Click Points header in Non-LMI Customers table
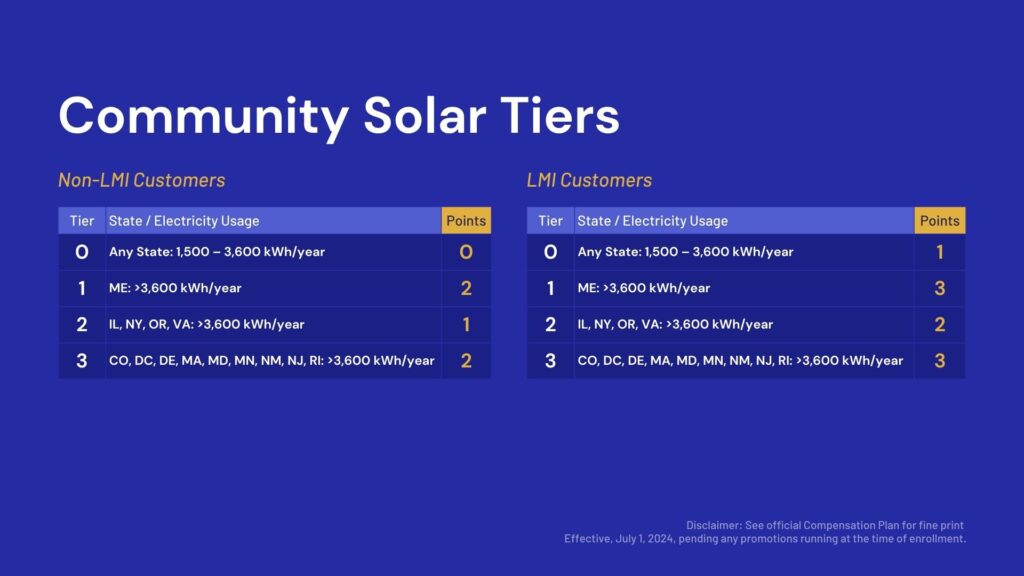Image resolution: width=1024 pixels, height=576 pixels. 466,221
